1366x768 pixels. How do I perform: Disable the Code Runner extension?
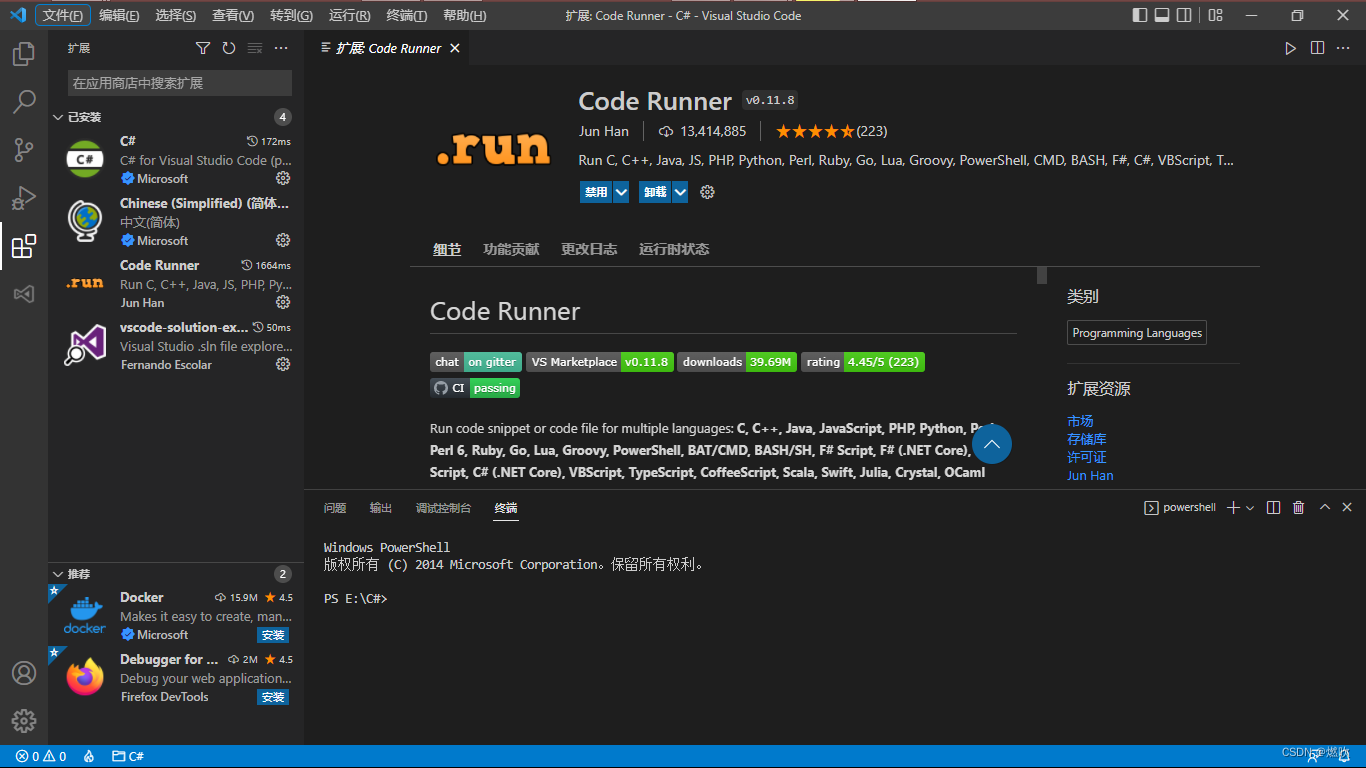tap(596, 192)
